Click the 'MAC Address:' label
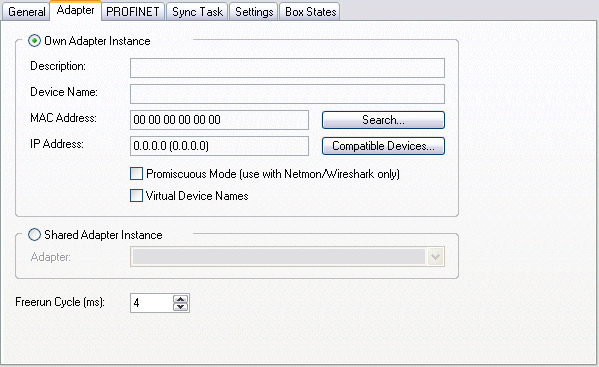This screenshot has width=599, height=367. tap(63, 118)
